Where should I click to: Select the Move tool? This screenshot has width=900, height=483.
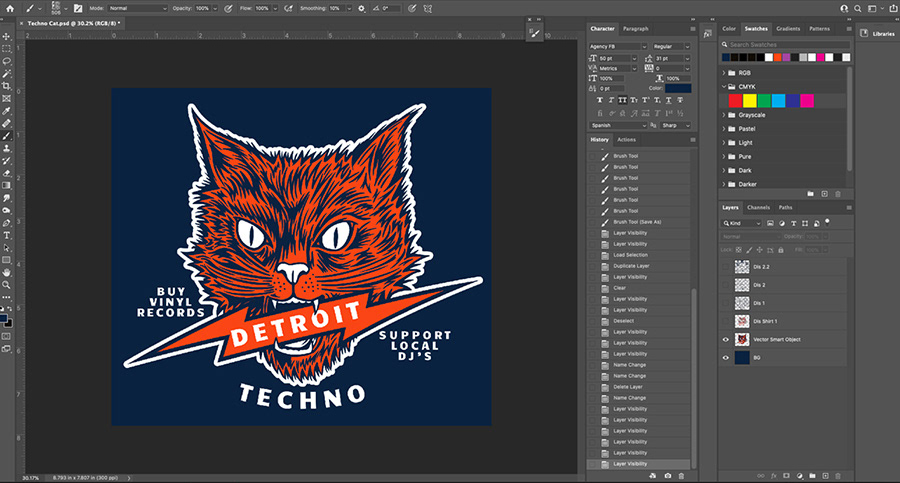pos(6,36)
